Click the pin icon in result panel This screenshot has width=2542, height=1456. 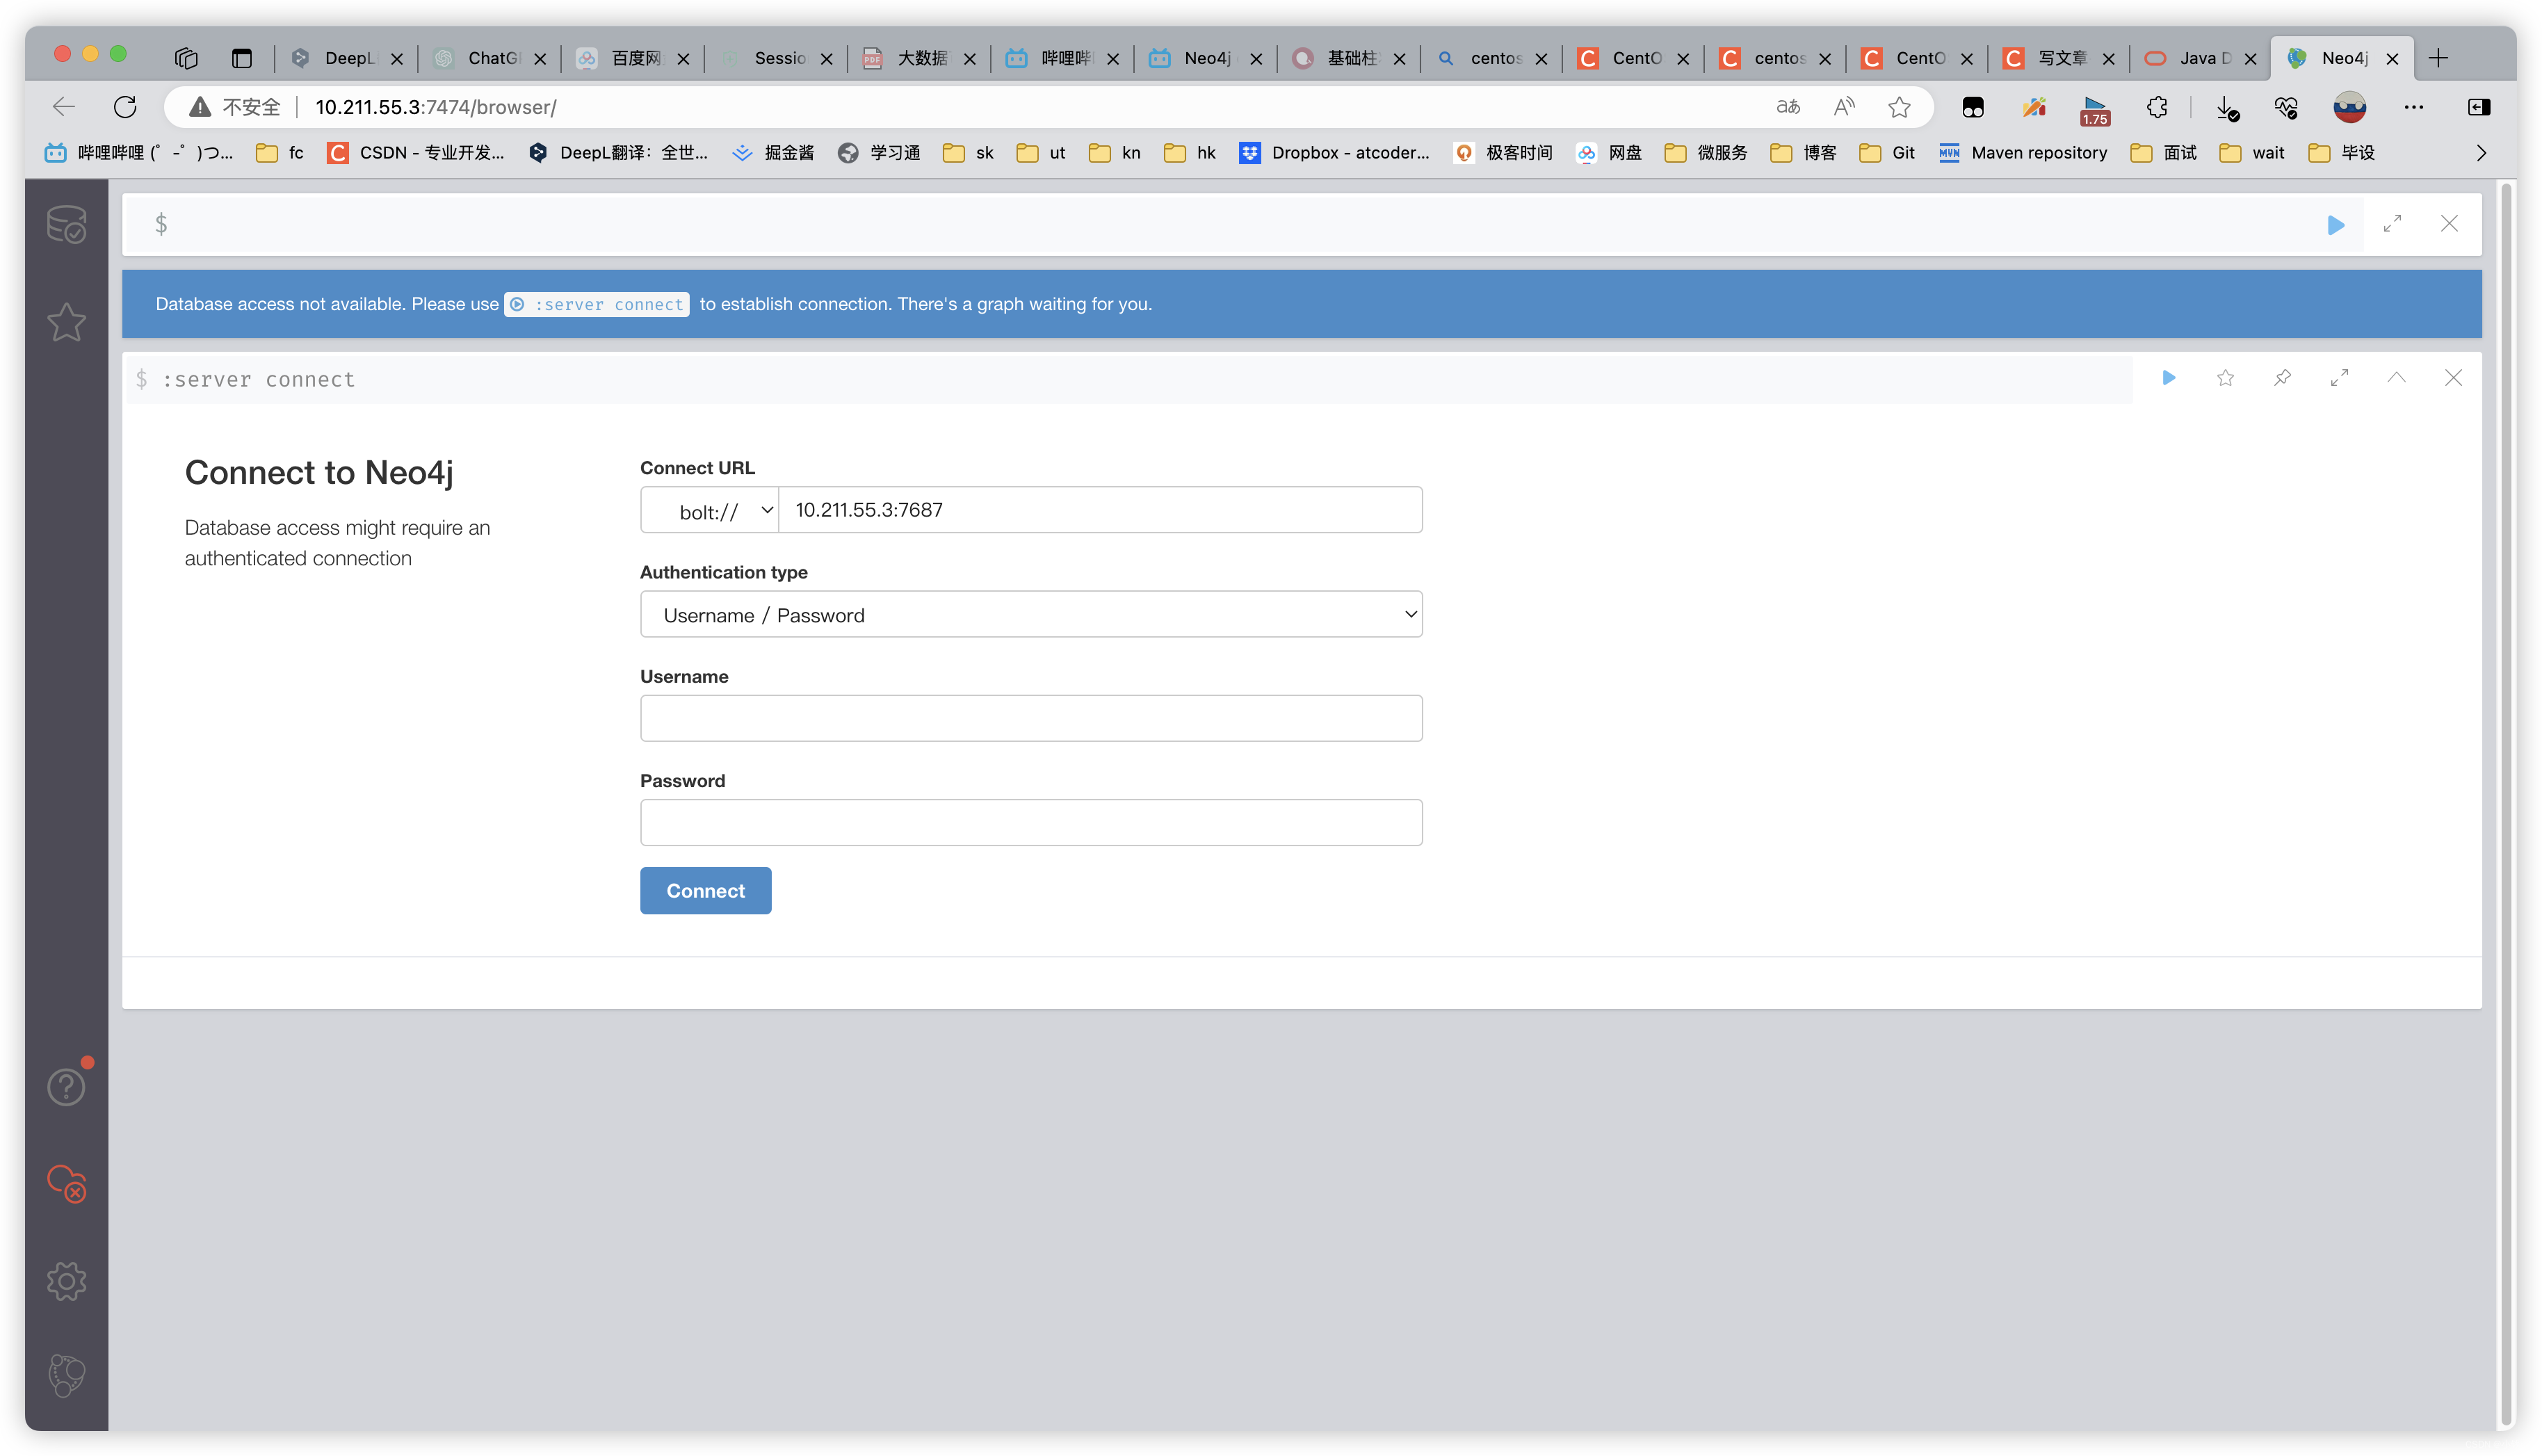[x=2283, y=379]
